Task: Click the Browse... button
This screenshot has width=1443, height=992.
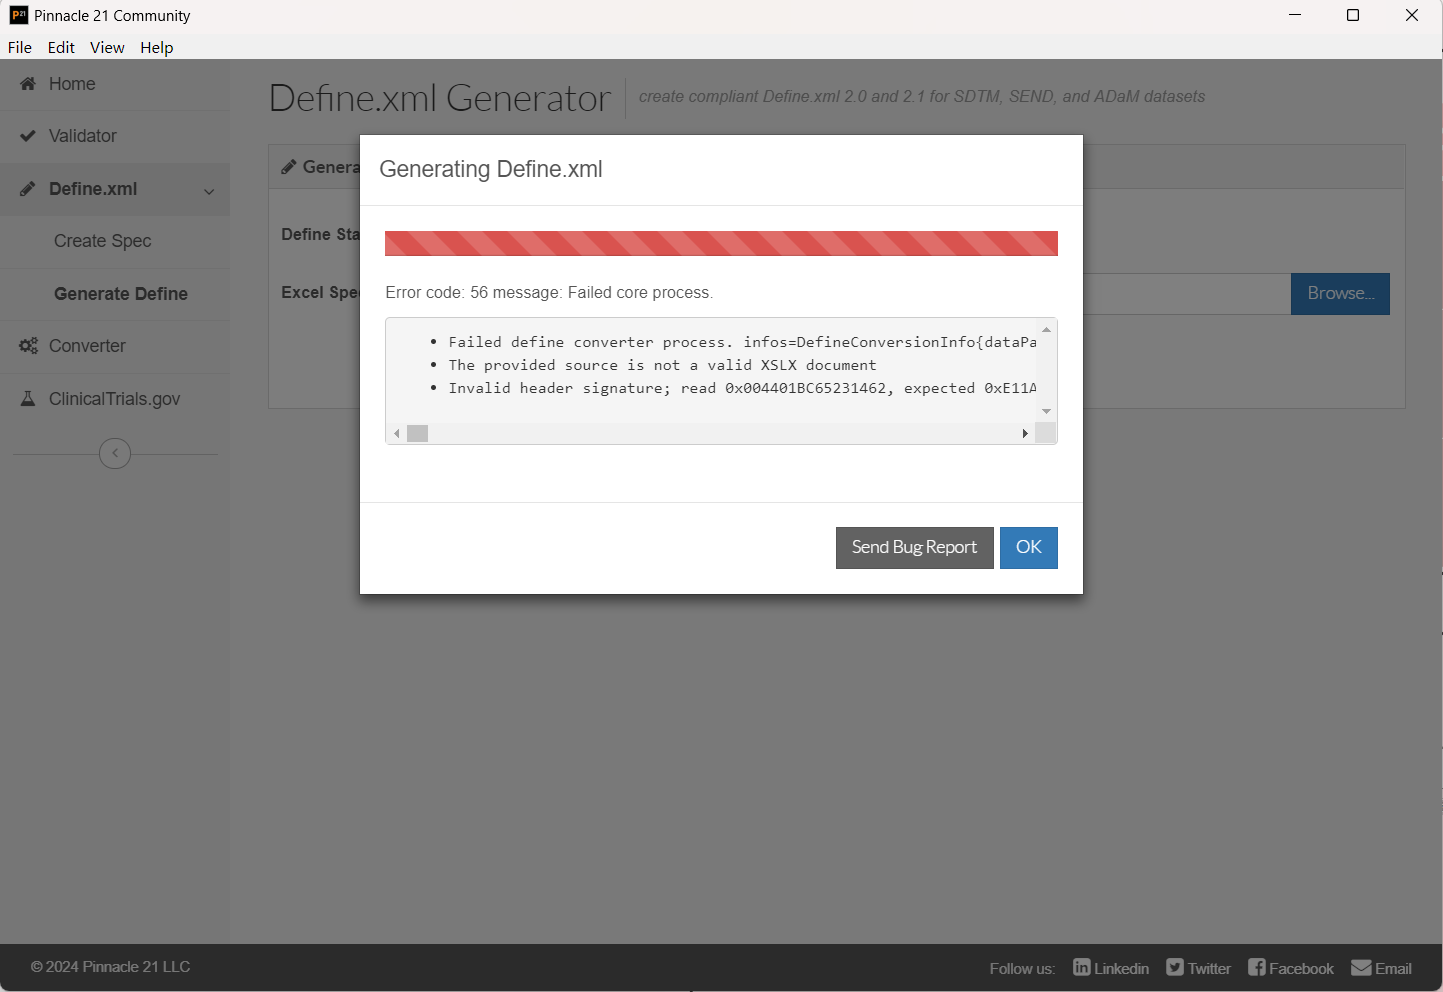Action: (1340, 294)
